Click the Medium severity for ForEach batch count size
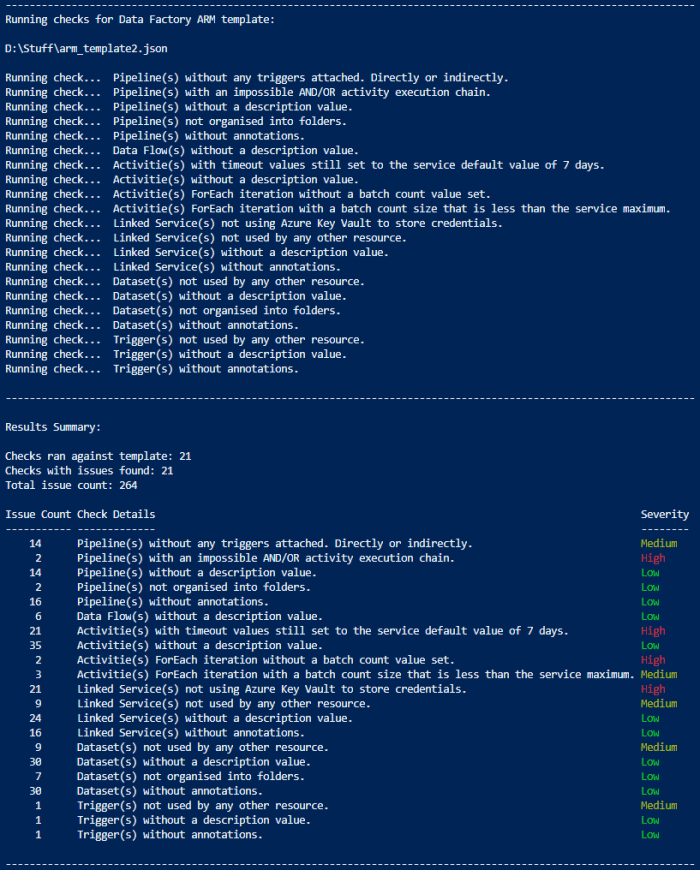The height and width of the screenshot is (870, 700). (x=659, y=674)
